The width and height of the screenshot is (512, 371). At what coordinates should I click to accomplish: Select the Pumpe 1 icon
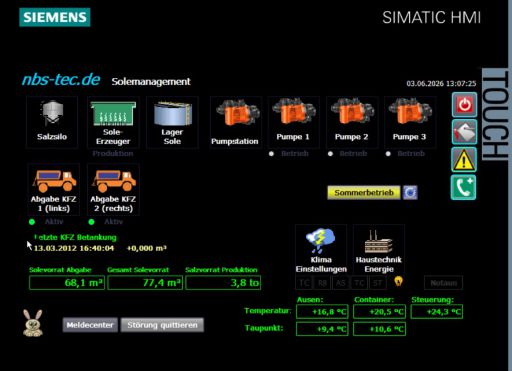(293, 122)
